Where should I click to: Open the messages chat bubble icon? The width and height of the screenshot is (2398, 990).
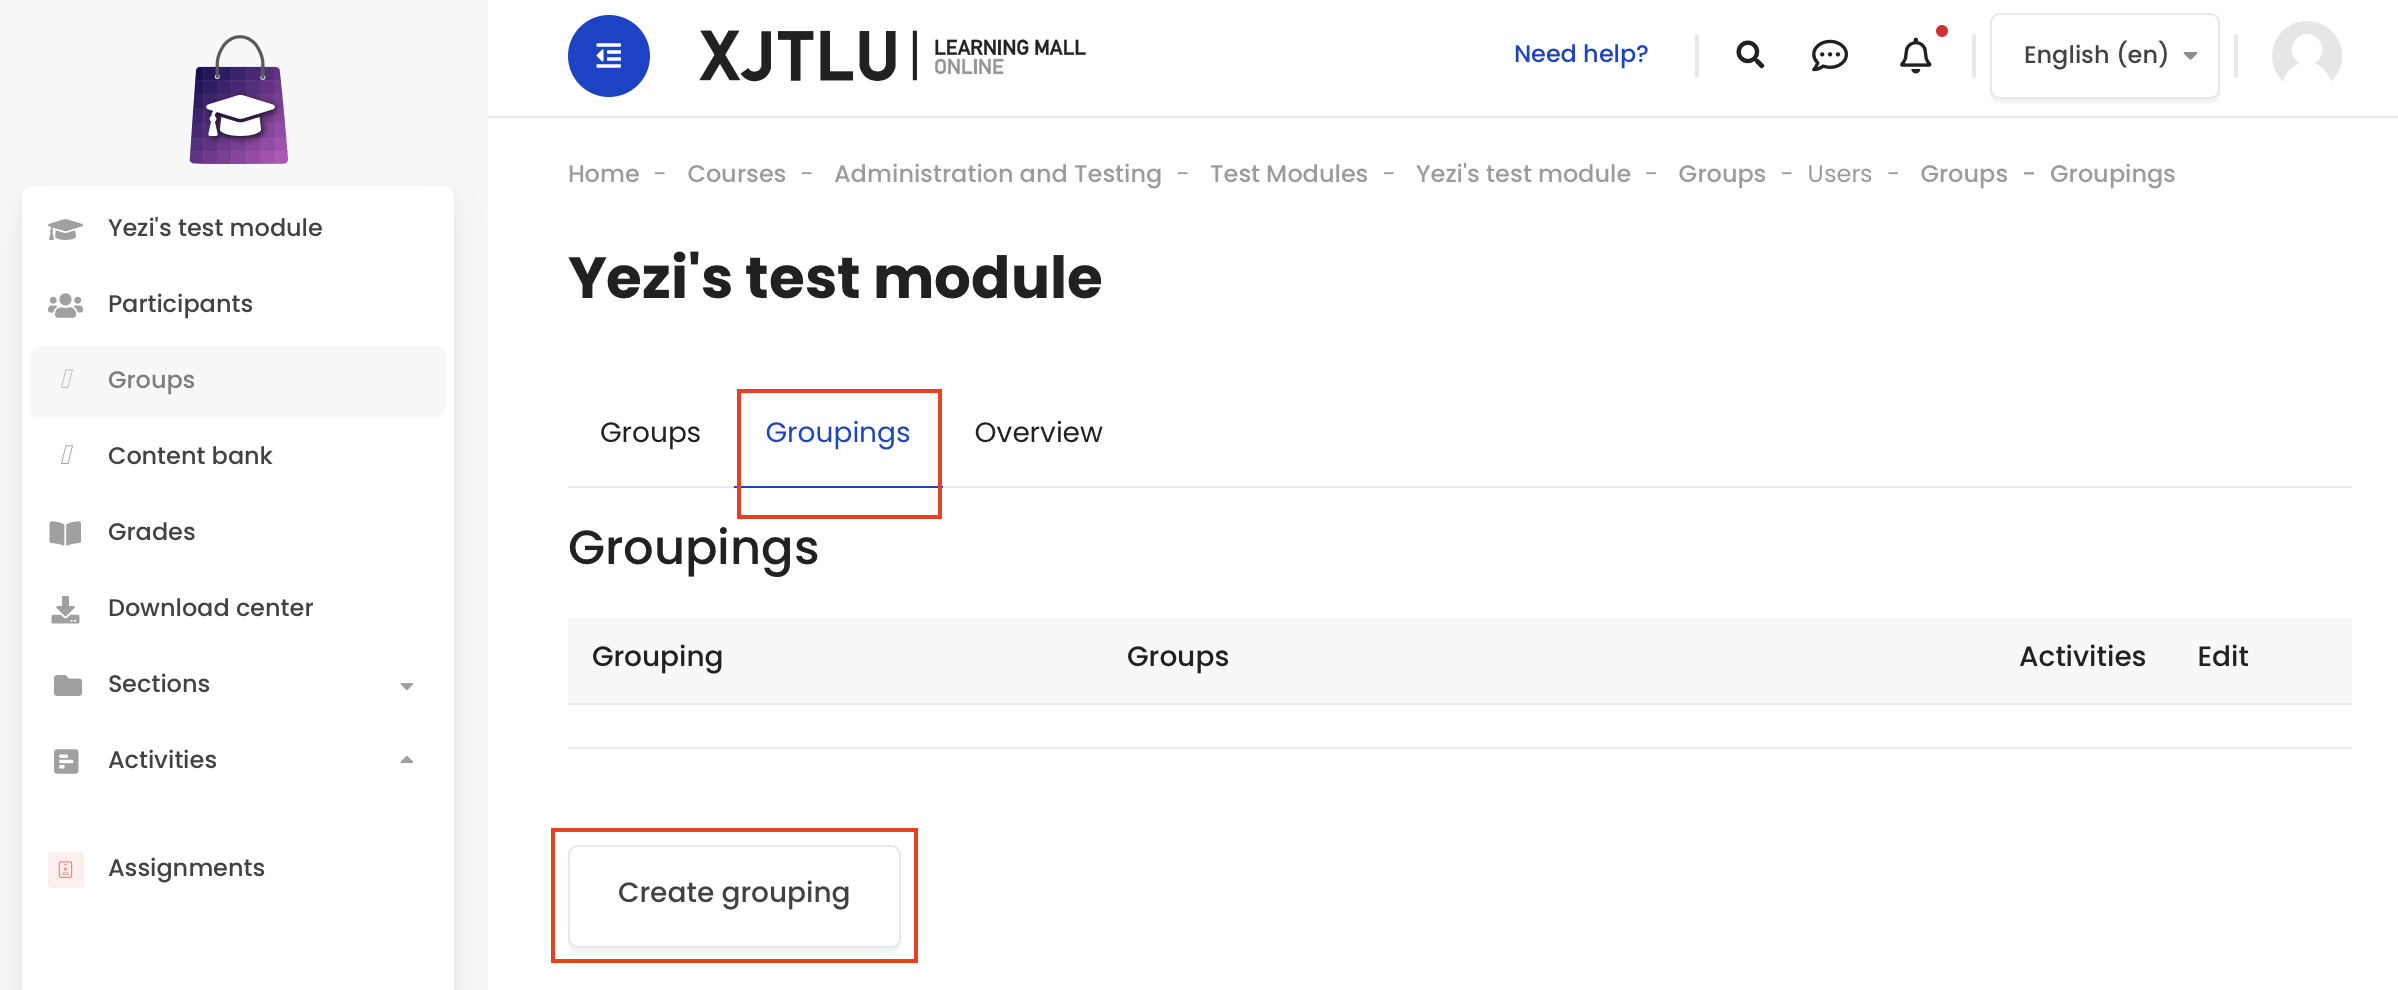(1829, 55)
